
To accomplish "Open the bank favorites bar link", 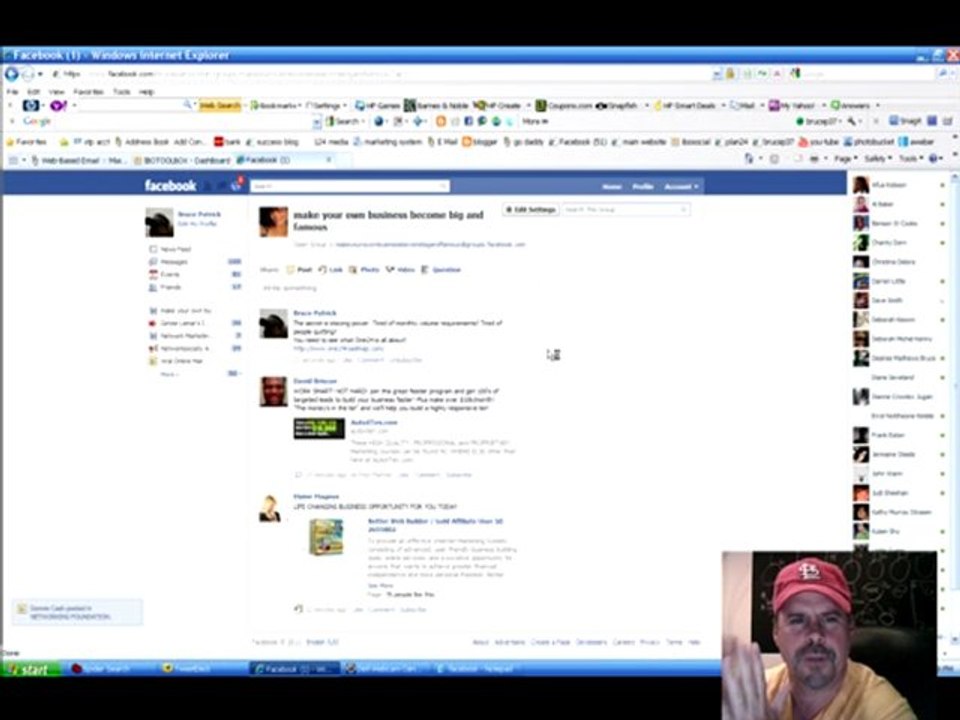I will (x=227, y=142).
